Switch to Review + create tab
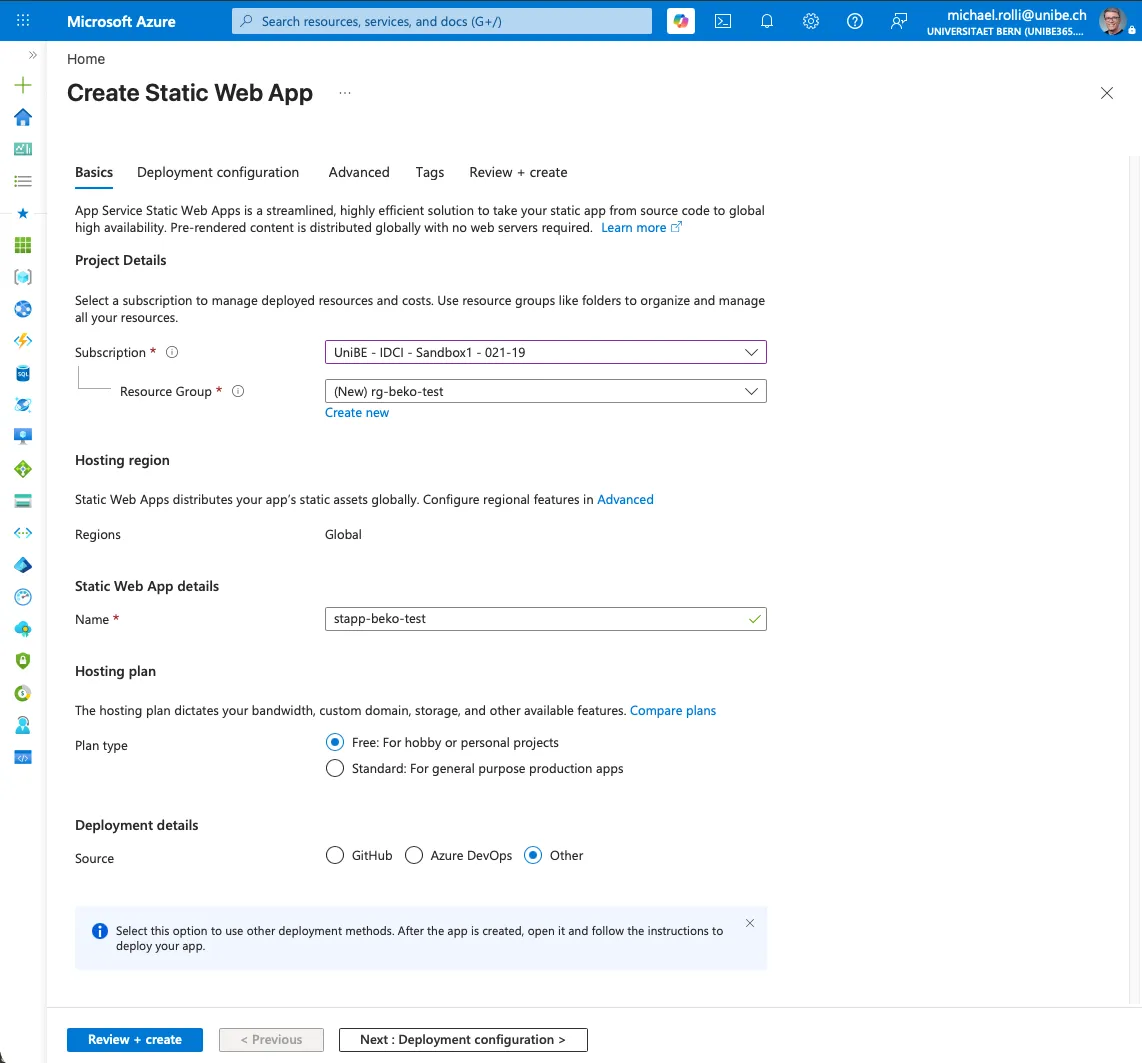Screen dimensions: 1142x1063 point(518,173)
